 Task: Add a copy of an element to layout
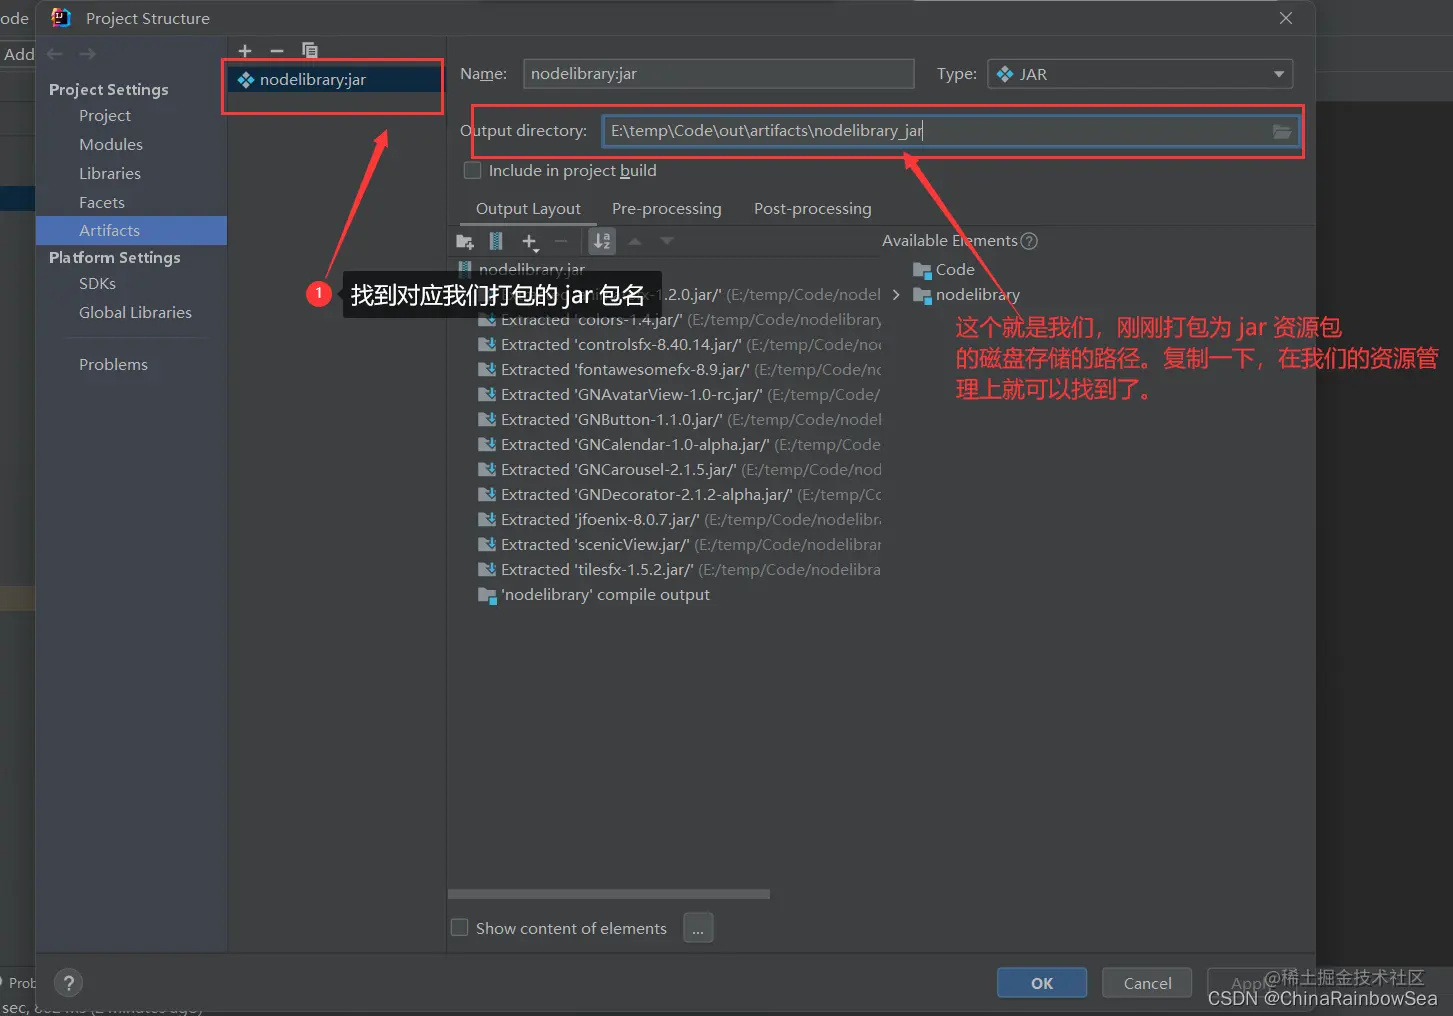pos(530,241)
